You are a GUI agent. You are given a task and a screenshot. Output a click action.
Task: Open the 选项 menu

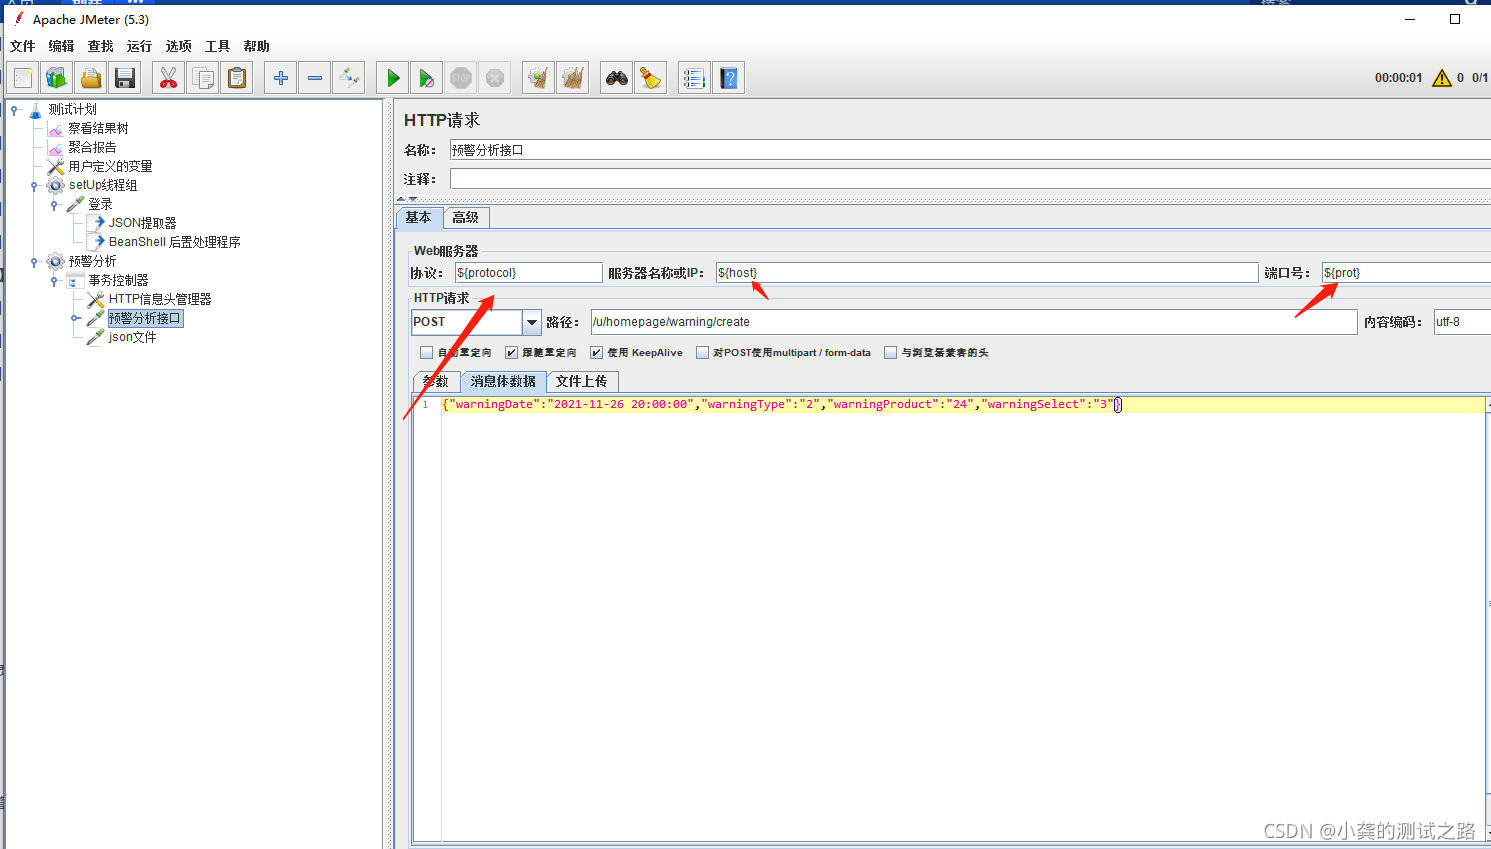tap(179, 46)
